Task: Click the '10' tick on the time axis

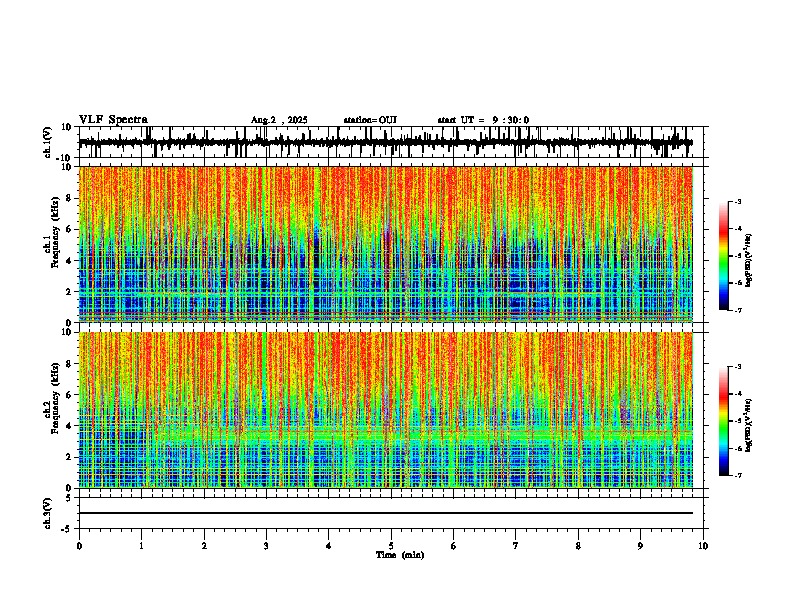Action: [703, 546]
